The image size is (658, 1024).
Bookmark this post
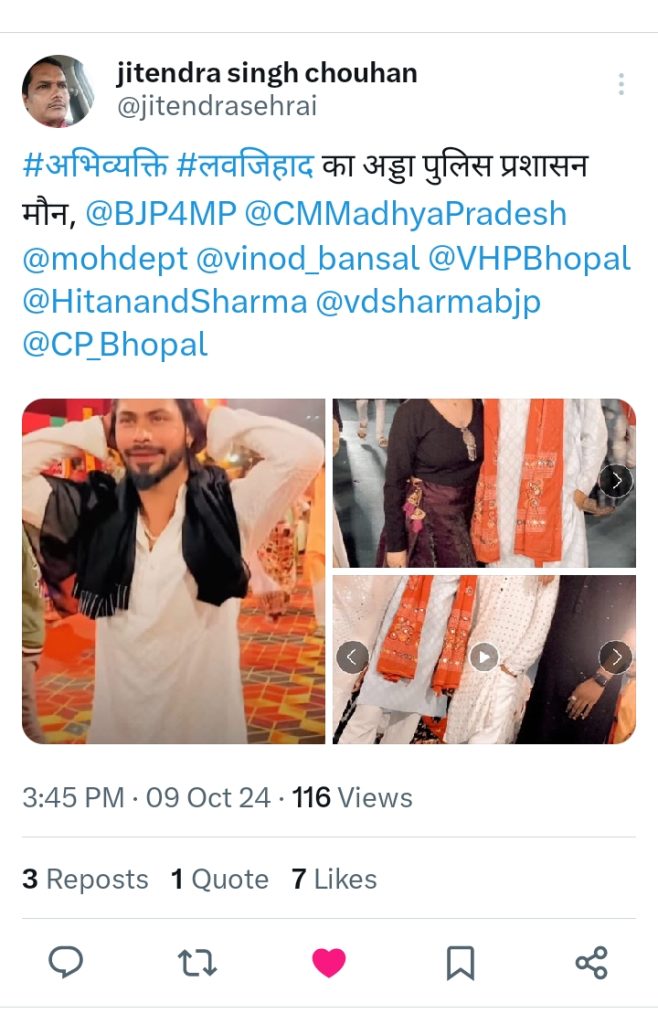(460, 963)
